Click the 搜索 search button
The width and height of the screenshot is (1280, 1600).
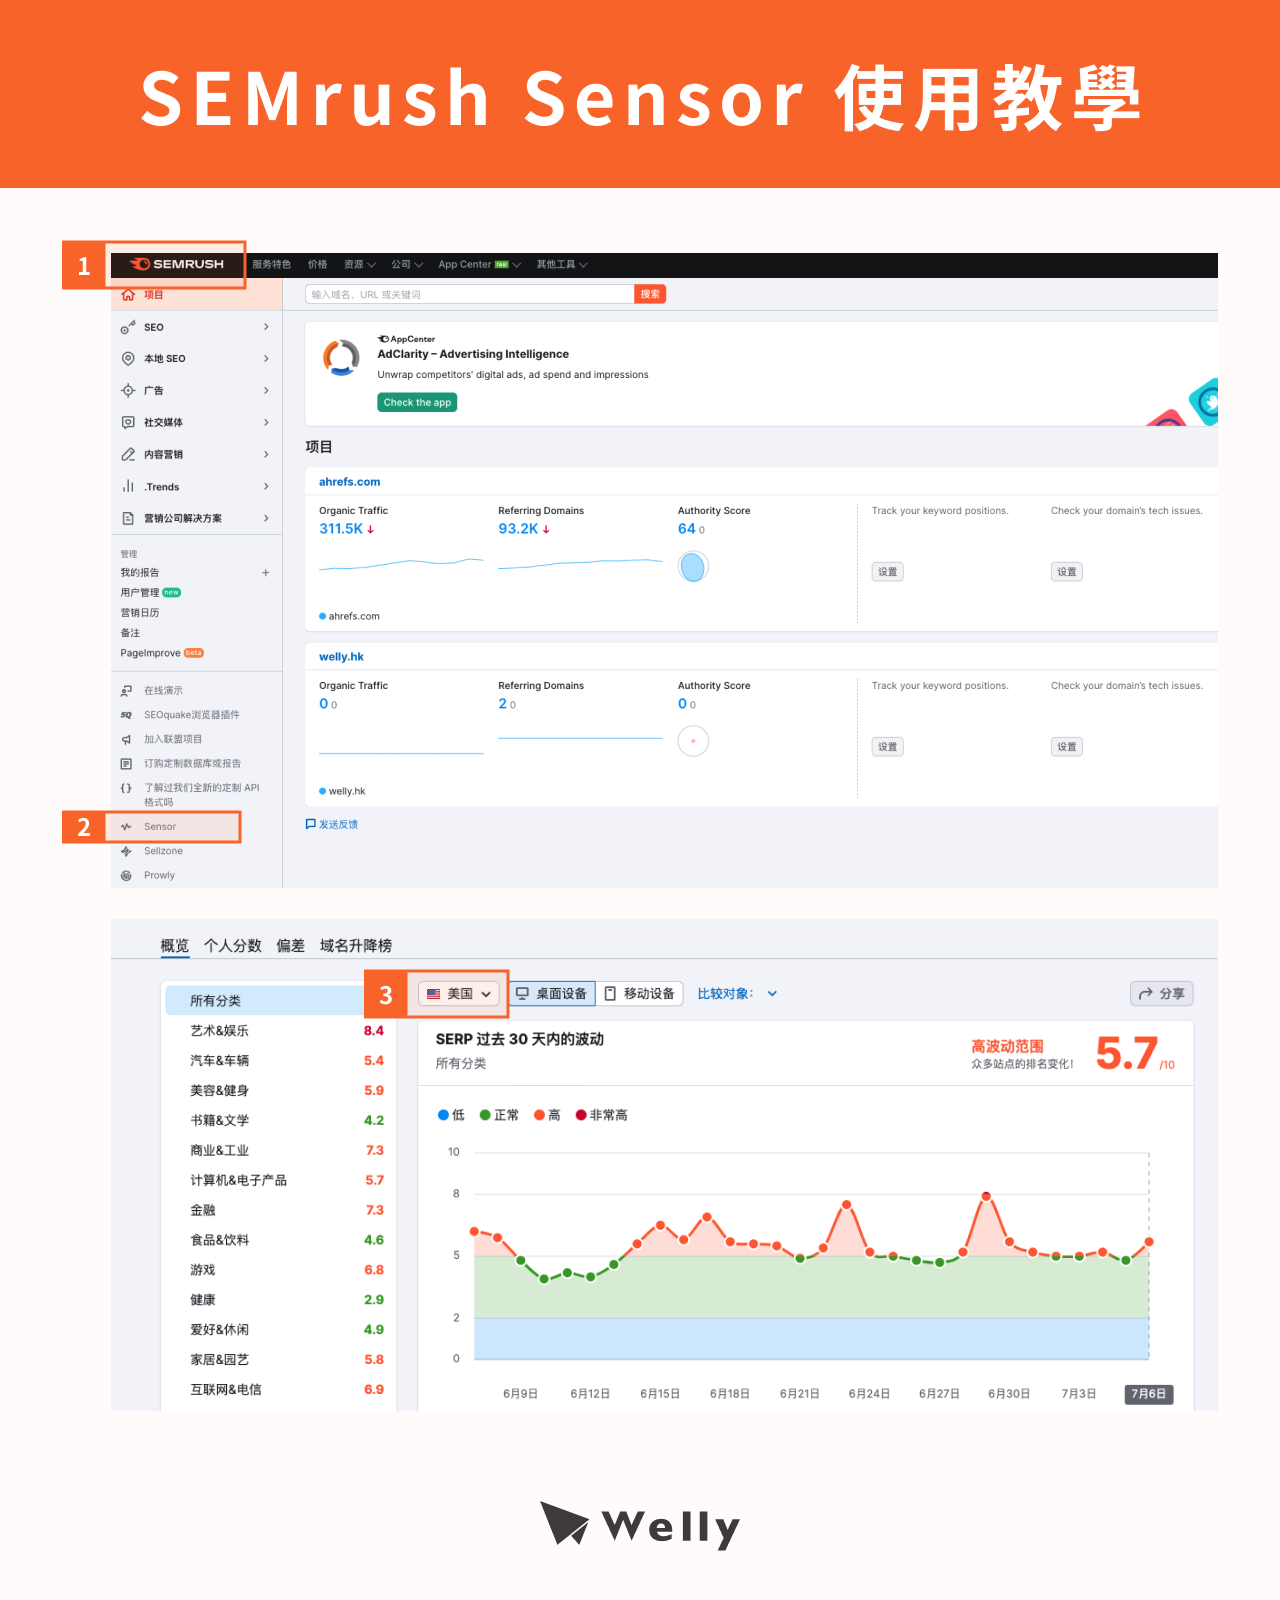[x=650, y=294]
